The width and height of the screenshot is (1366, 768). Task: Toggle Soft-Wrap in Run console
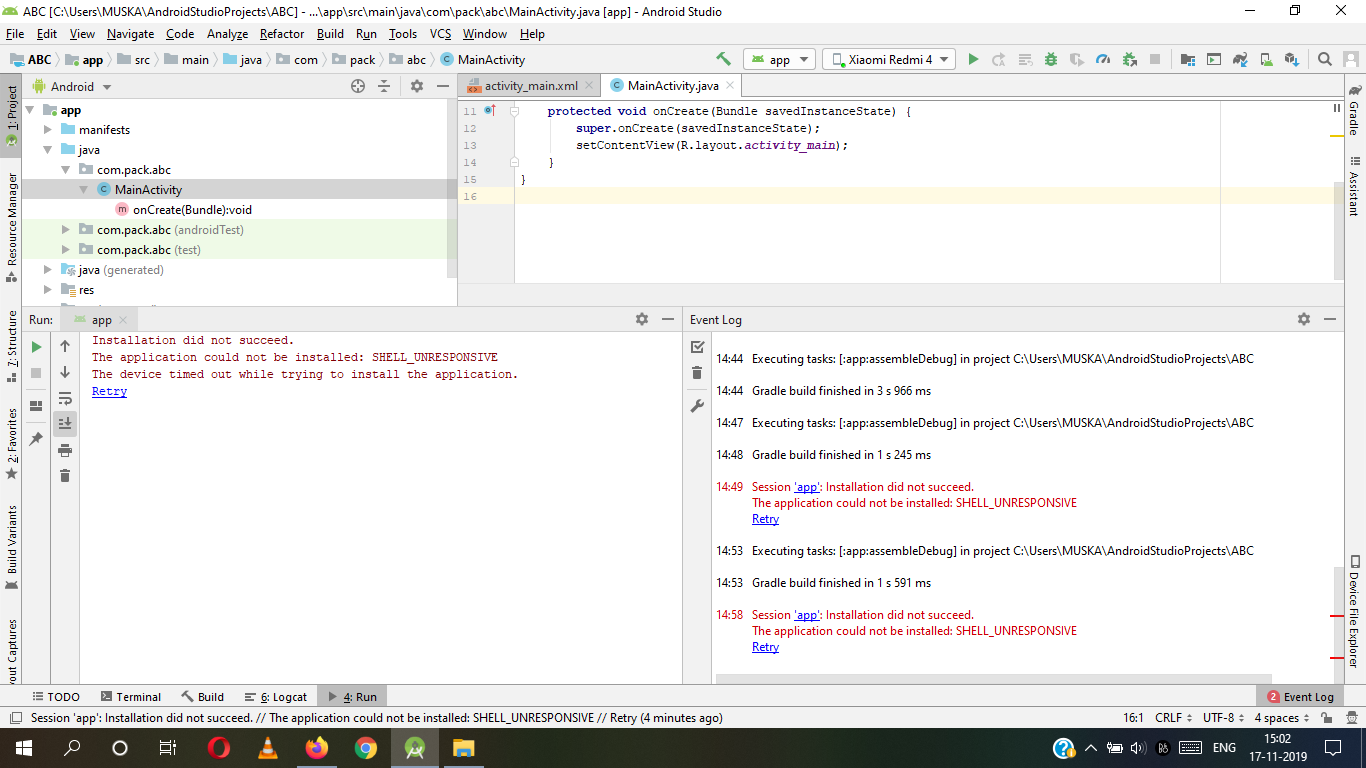(65, 398)
